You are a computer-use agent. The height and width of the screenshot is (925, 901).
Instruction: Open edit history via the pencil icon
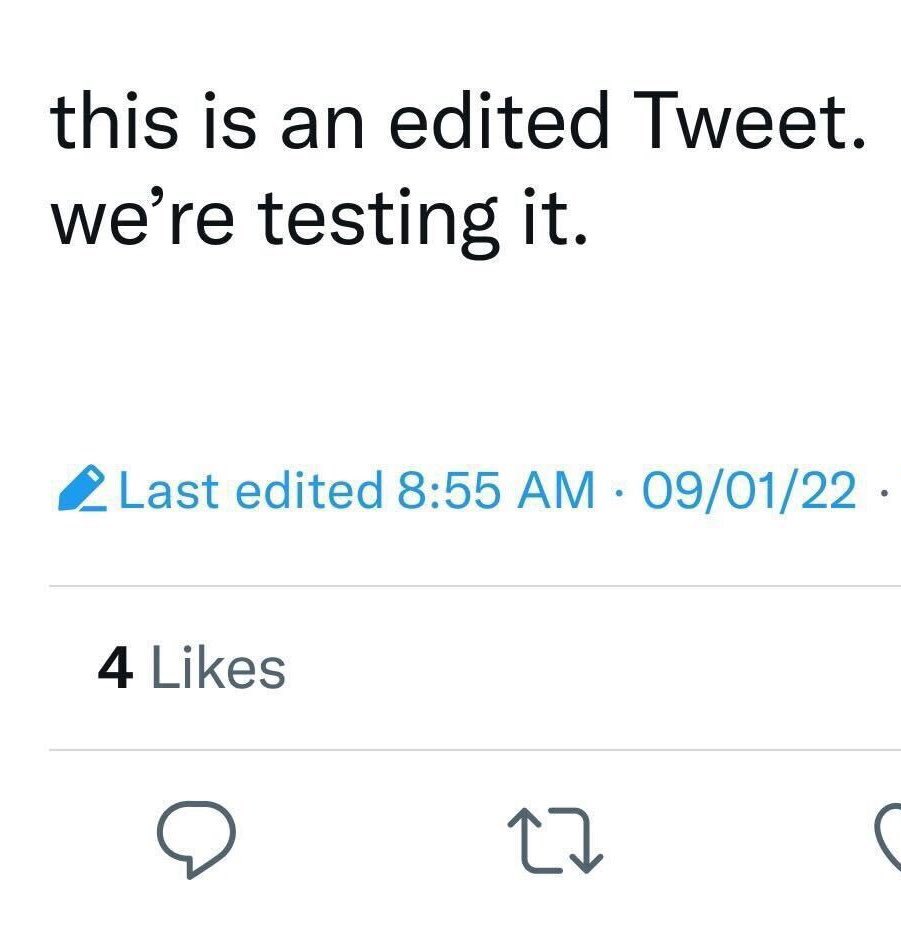click(86, 489)
